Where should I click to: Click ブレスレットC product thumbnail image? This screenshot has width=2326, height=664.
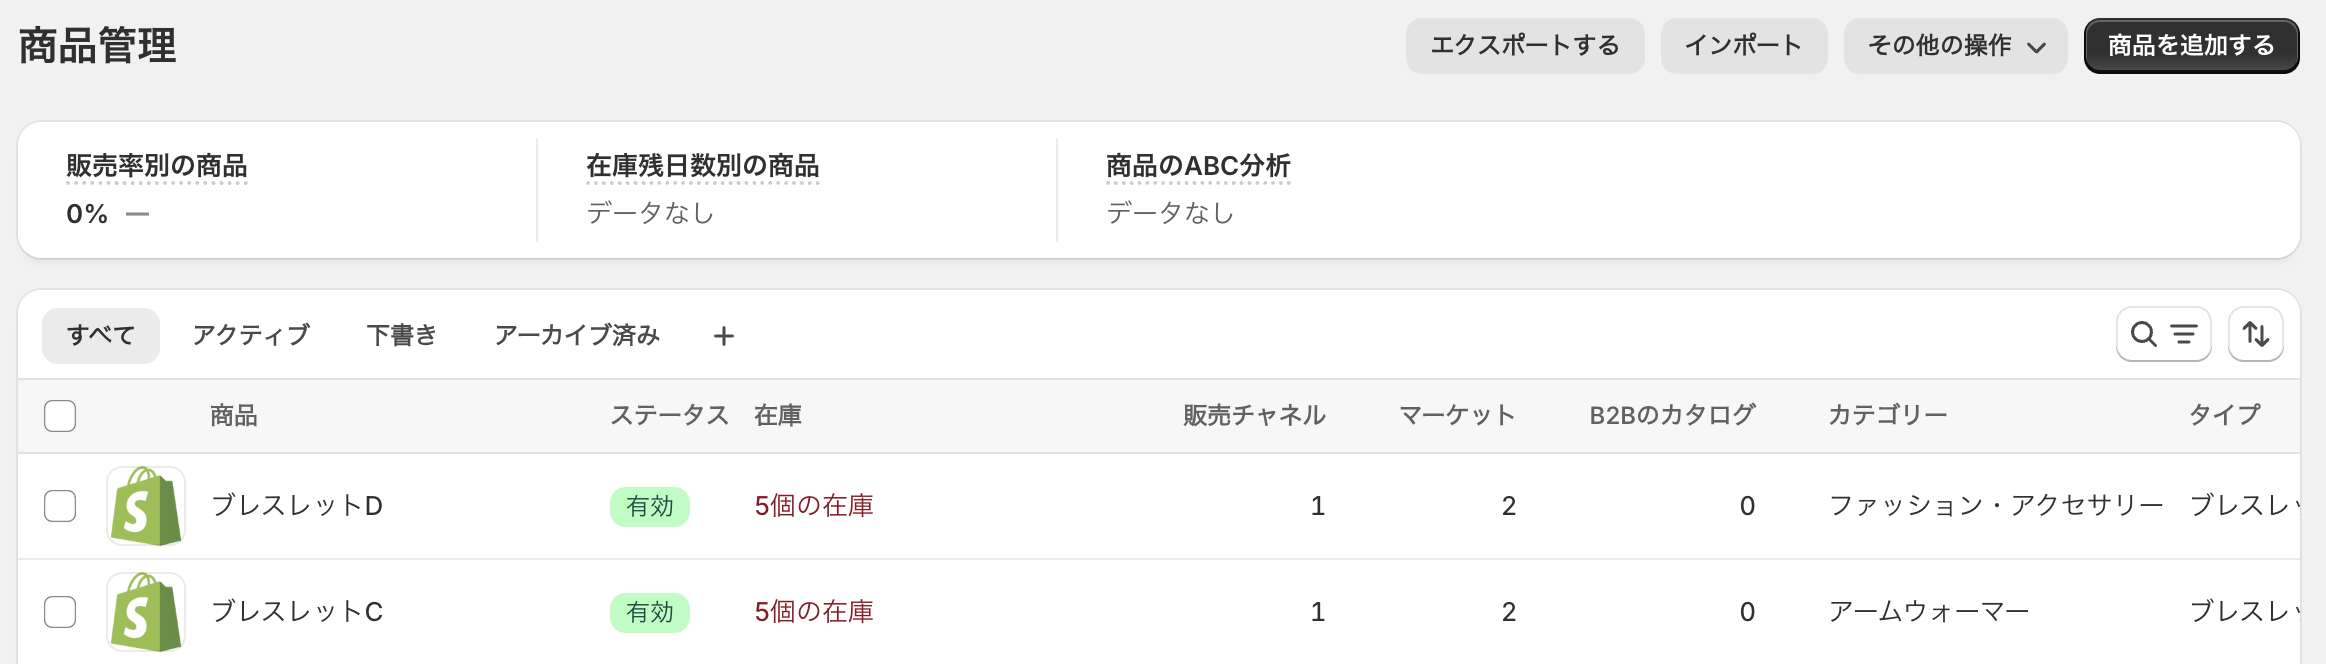click(146, 612)
